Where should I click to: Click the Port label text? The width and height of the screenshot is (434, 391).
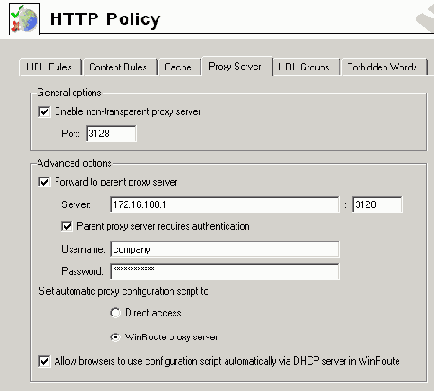tap(70, 134)
